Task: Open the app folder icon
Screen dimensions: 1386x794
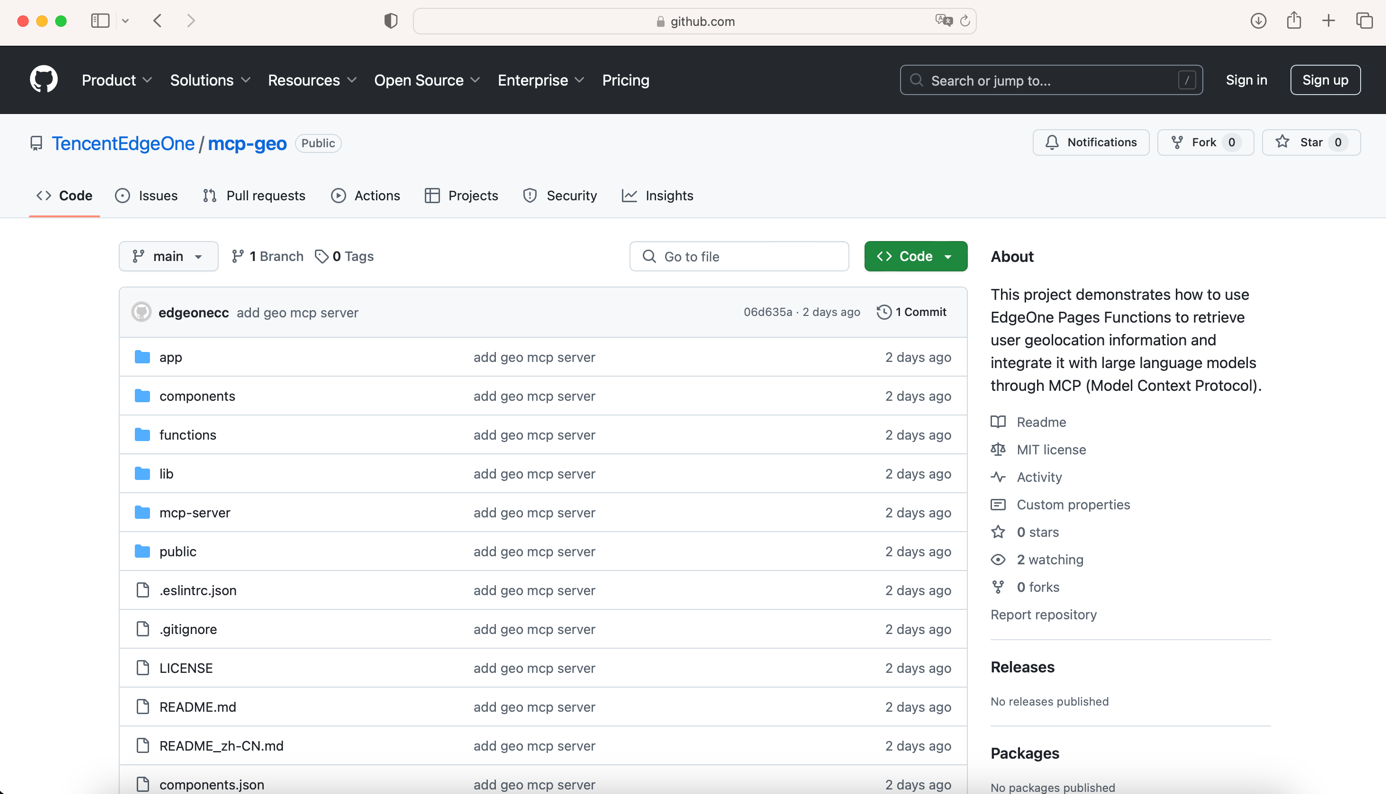Action: click(x=142, y=357)
